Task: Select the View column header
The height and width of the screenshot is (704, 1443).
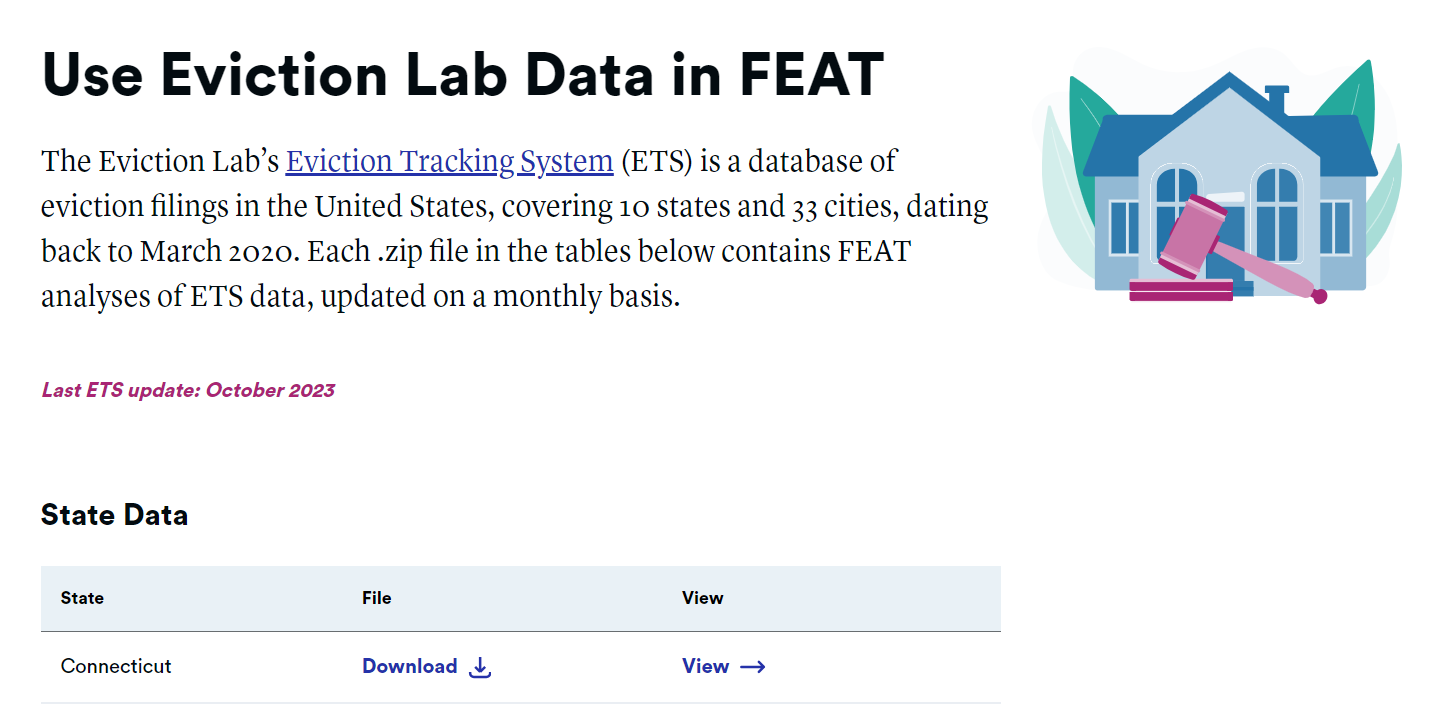Action: (702, 598)
